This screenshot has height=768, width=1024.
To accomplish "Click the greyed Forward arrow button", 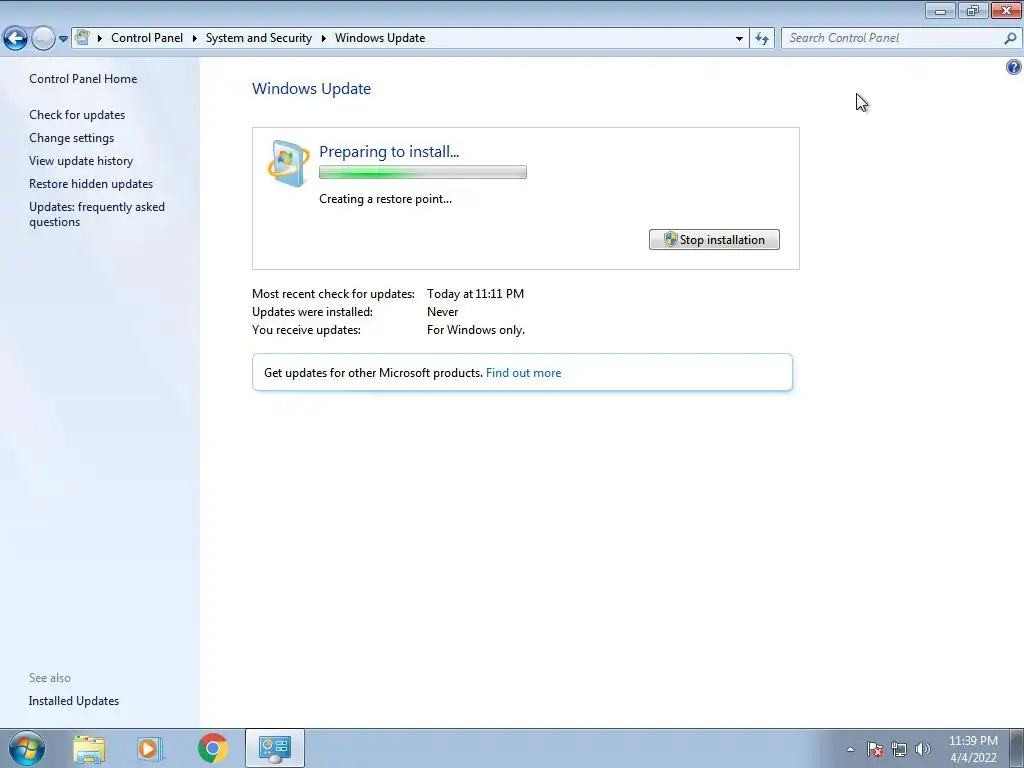I will pos(43,39).
